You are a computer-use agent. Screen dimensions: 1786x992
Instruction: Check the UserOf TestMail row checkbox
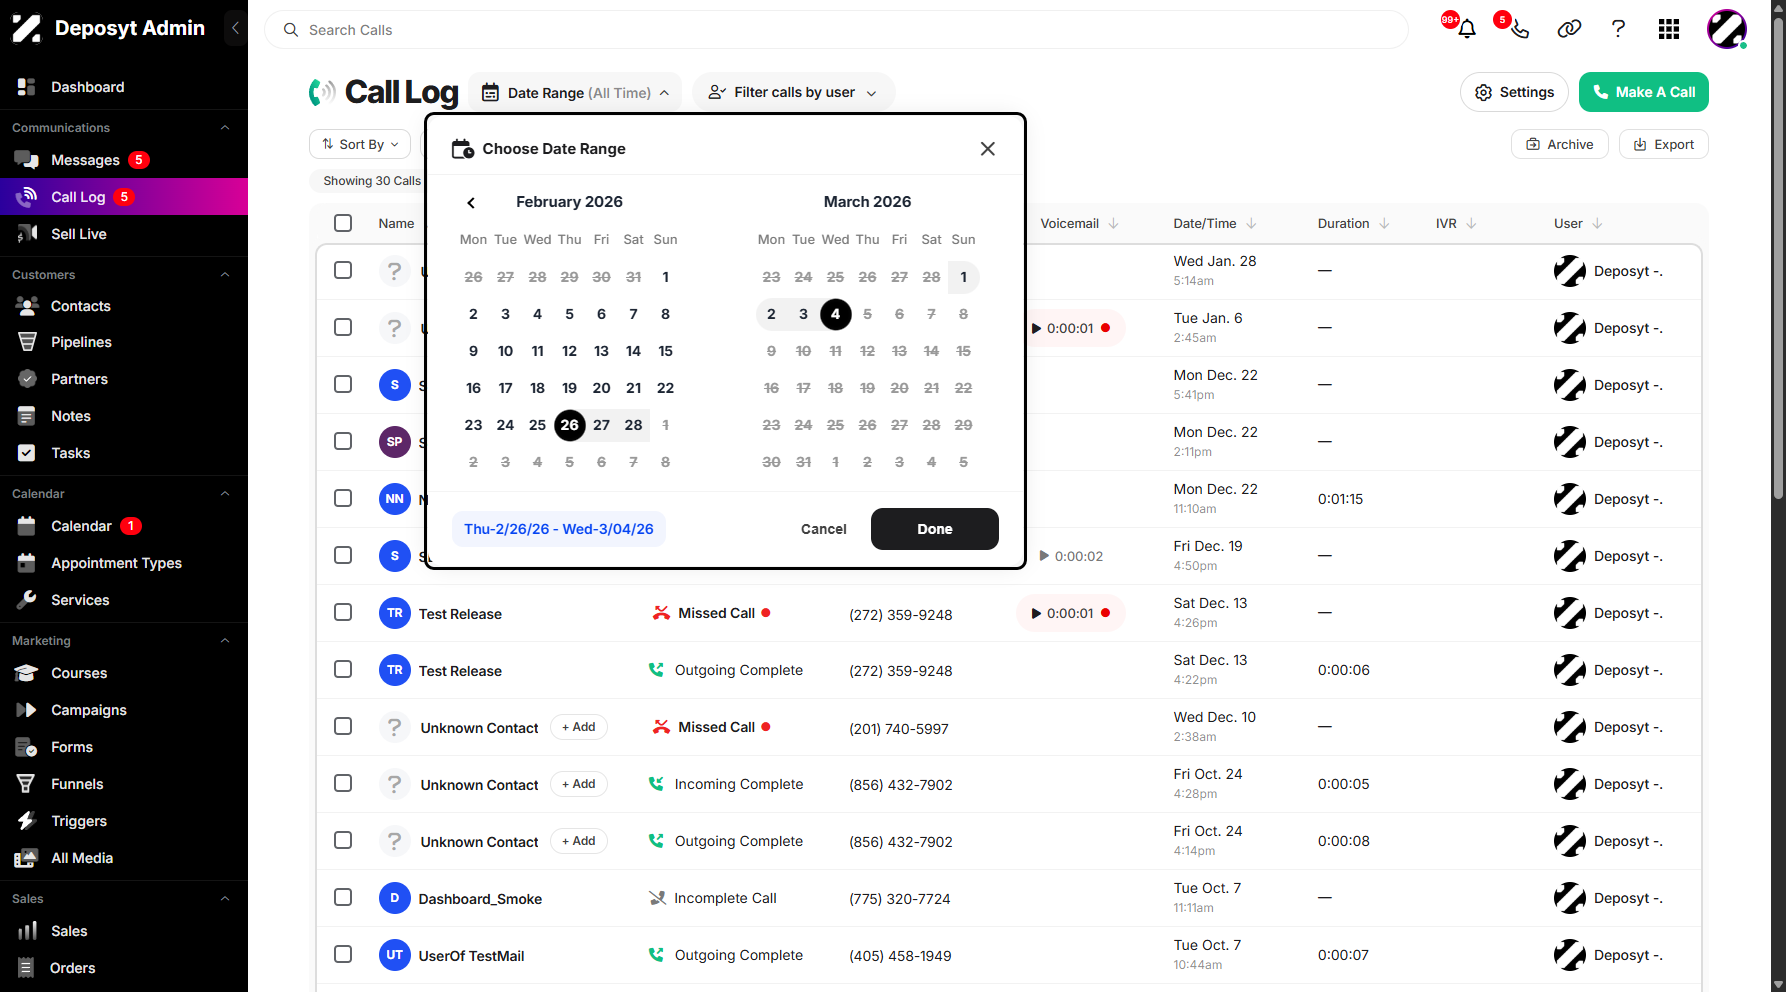[343, 954]
